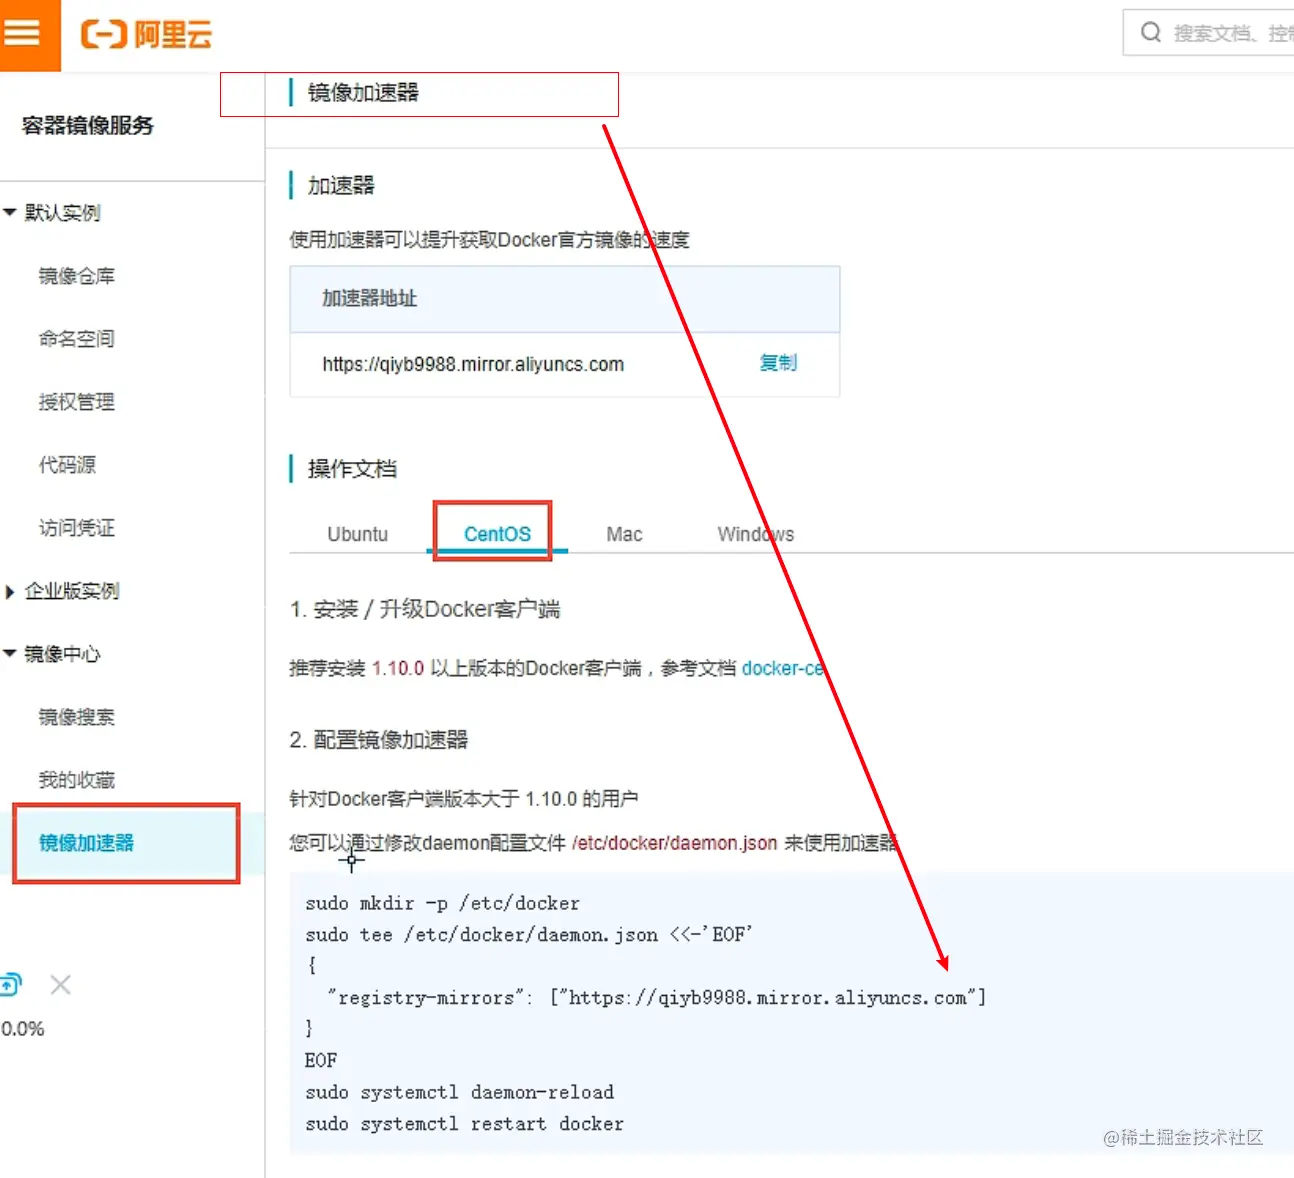Open the docker-ce reference link
Viewport: 1294px width, 1178px height.
coord(783,668)
